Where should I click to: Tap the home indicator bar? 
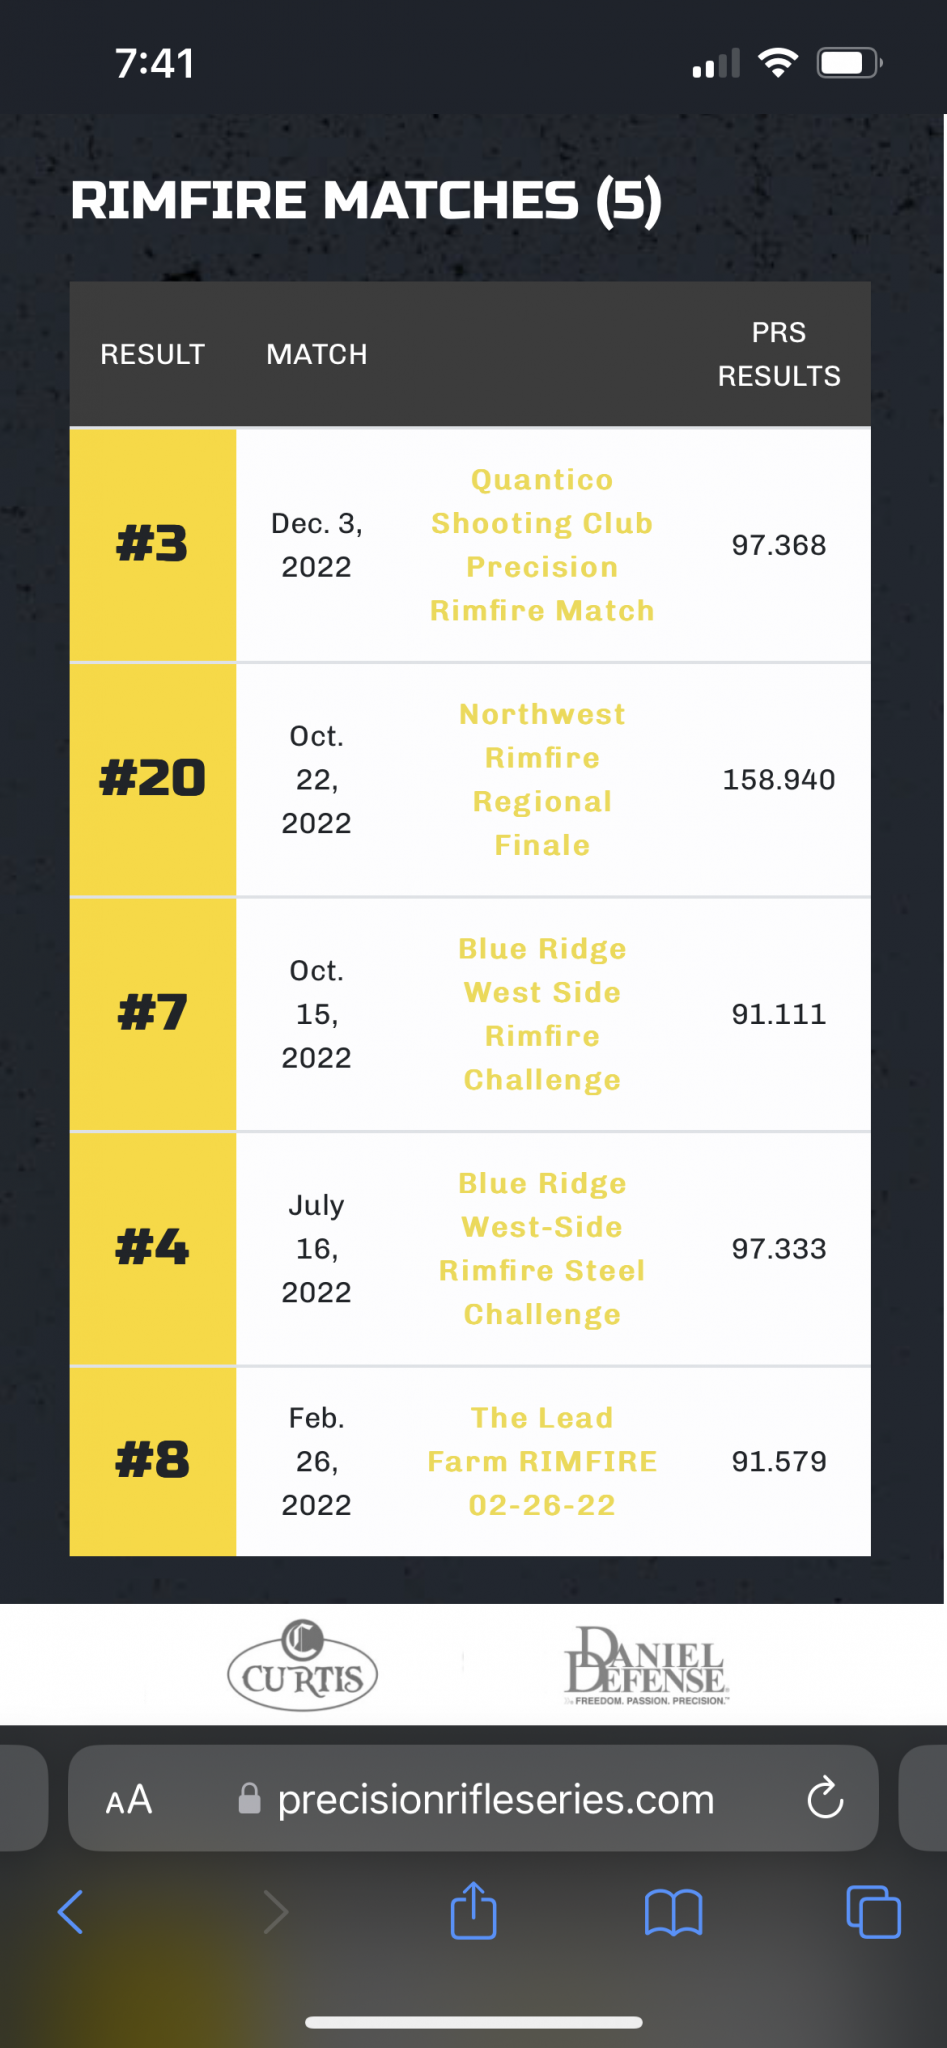[x=473, y=2022]
